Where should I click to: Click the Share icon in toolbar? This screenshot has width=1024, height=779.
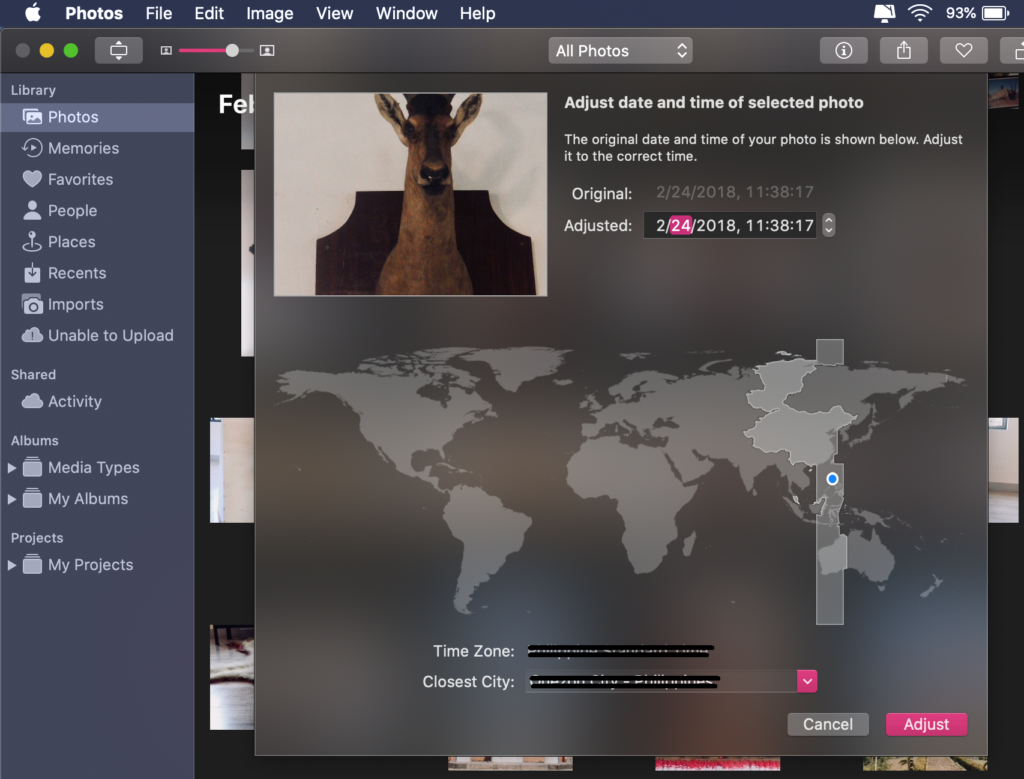(x=903, y=51)
